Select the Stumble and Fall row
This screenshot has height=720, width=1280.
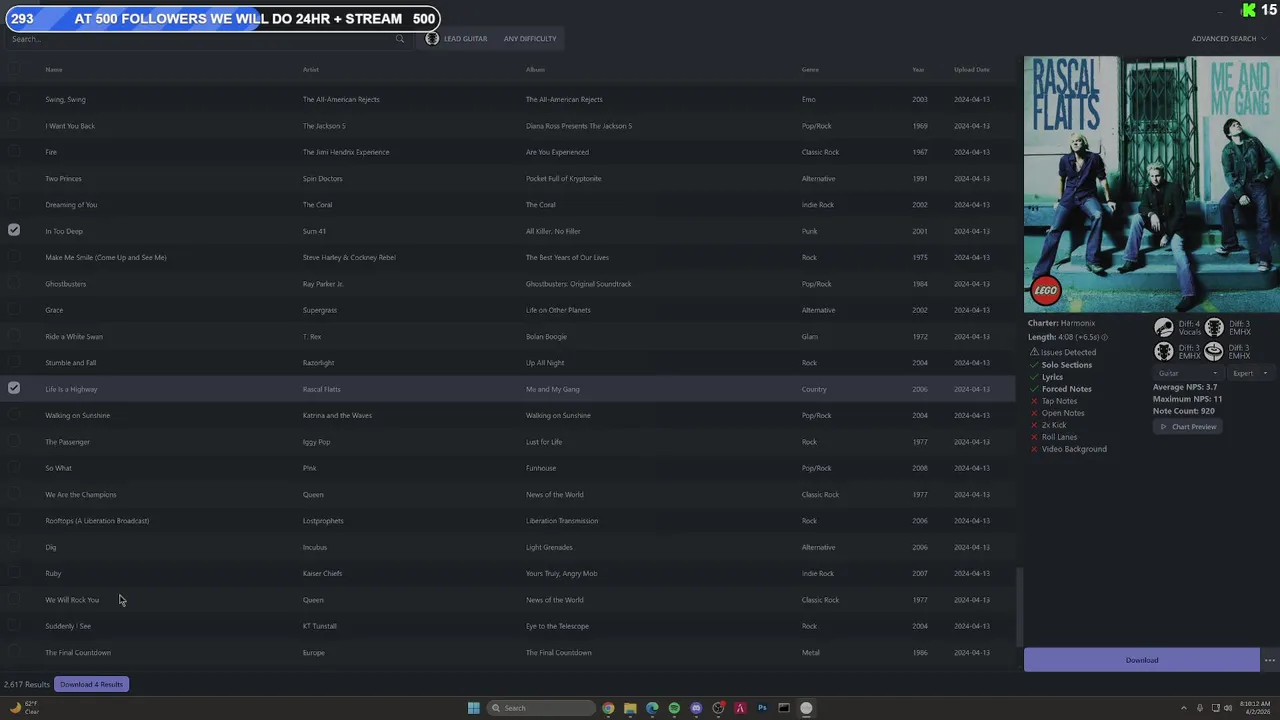(508, 363)
